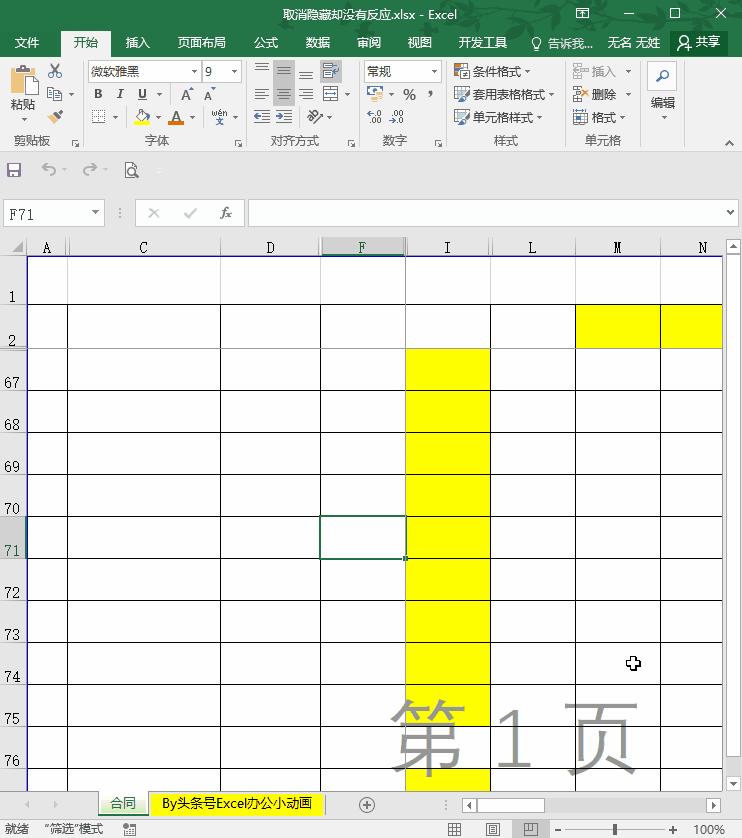Click the 共享 Share button
Screen dimensions: 742x838
click(x=699, y=43)
